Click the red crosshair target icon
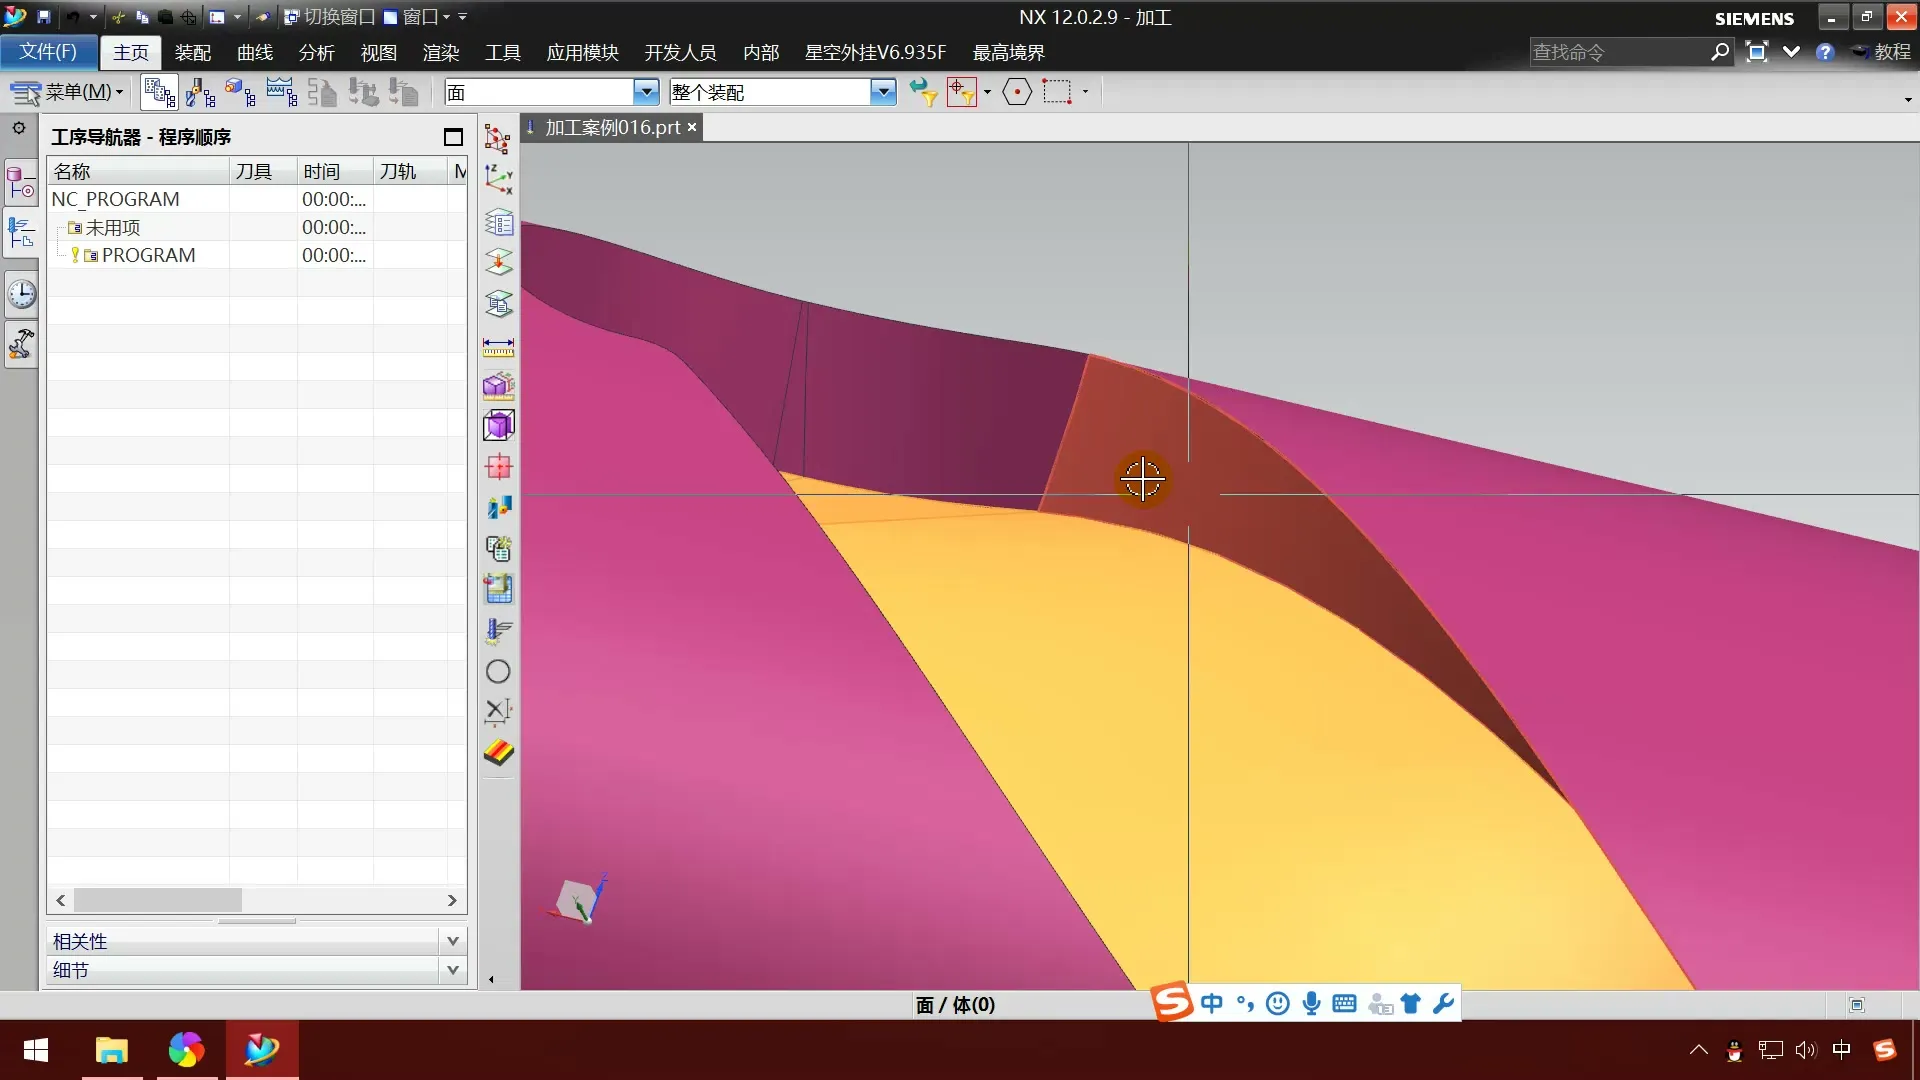1920x1080 pixels. [498, 467]
